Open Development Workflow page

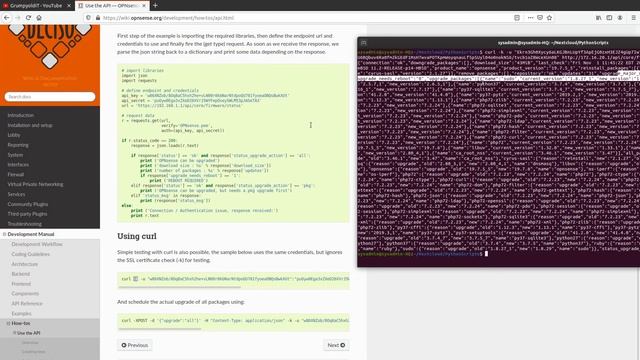(x=37, y=244)
